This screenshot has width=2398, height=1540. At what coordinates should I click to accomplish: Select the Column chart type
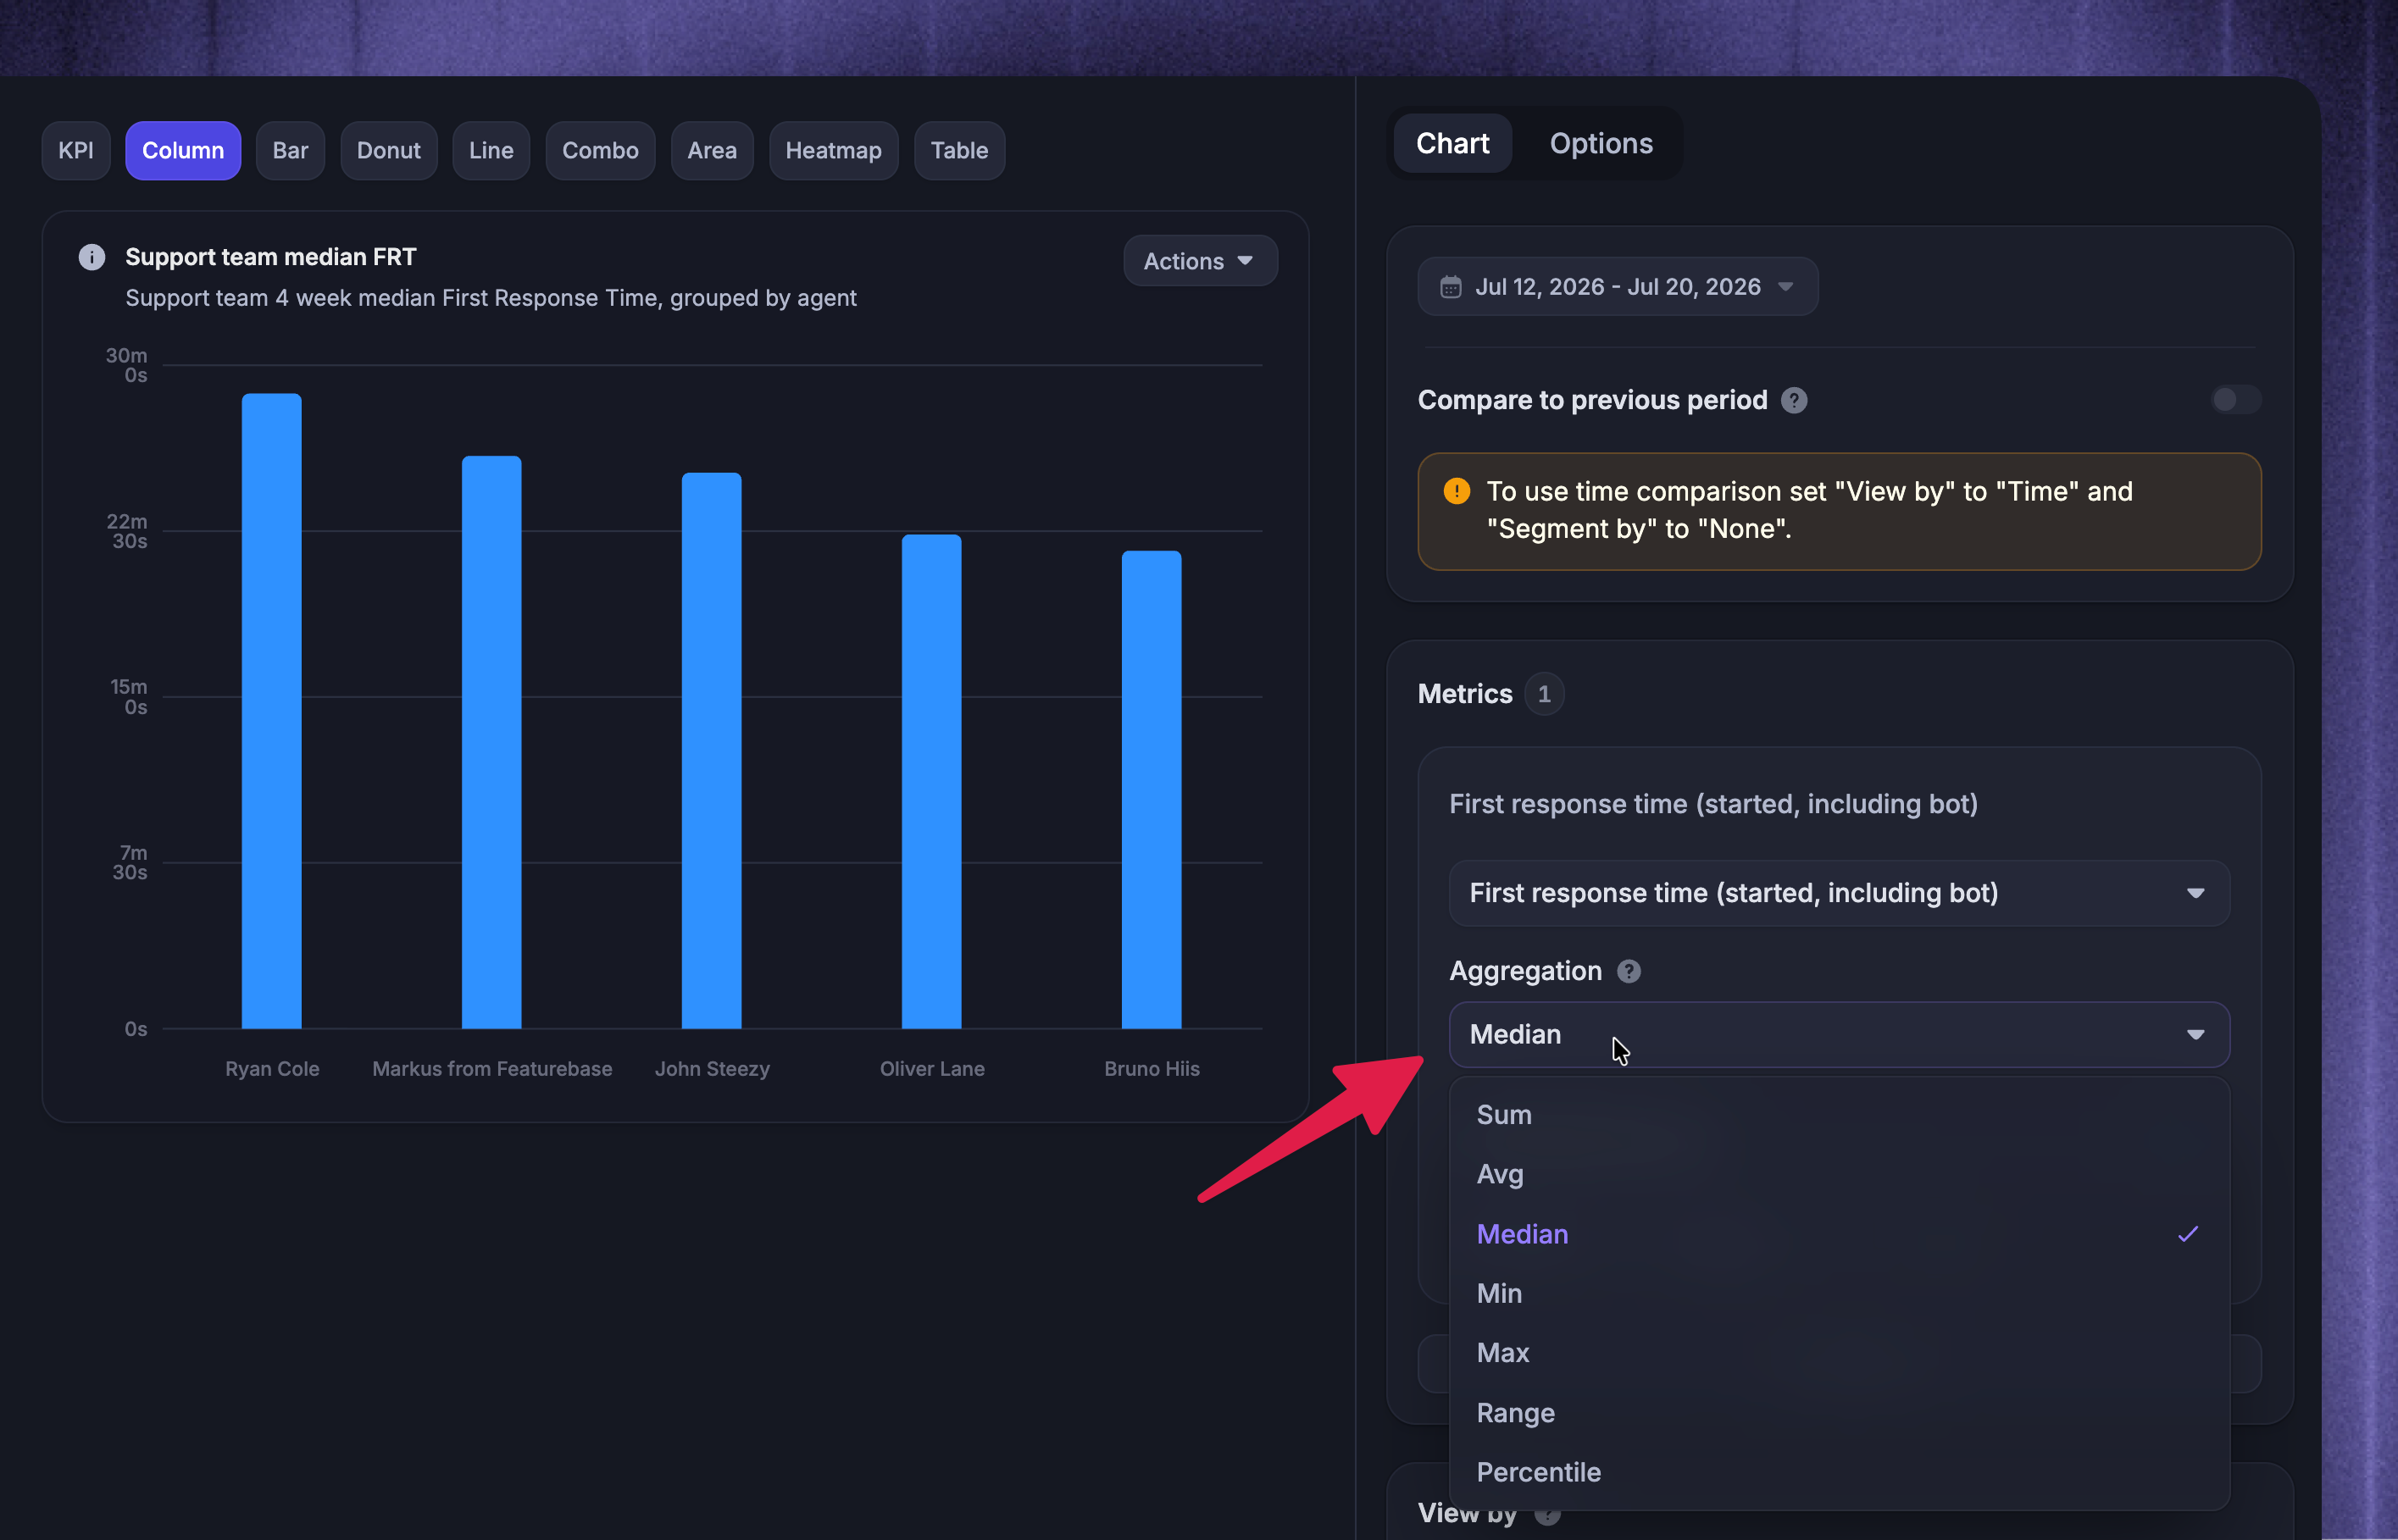click(x=183, y=151)
